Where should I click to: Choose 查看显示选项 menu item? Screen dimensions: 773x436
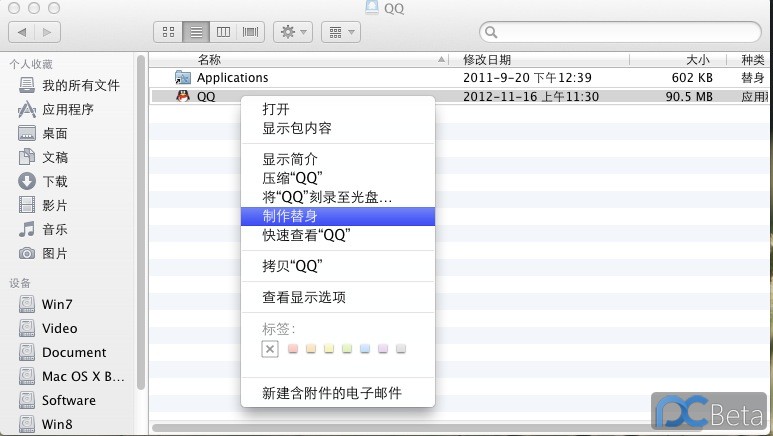click(x=338, y=297)
